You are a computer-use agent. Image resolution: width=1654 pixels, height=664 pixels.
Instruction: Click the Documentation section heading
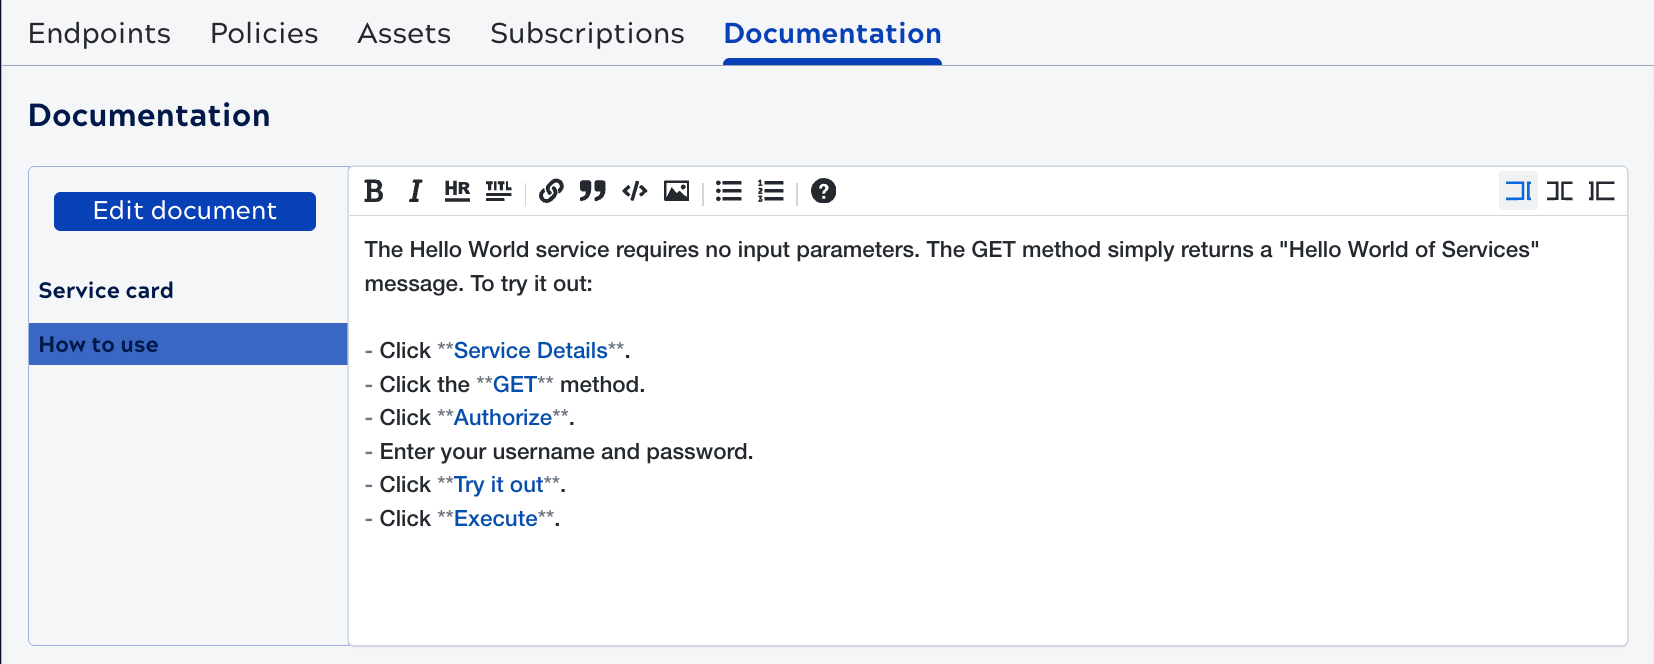tap(149, 116)
